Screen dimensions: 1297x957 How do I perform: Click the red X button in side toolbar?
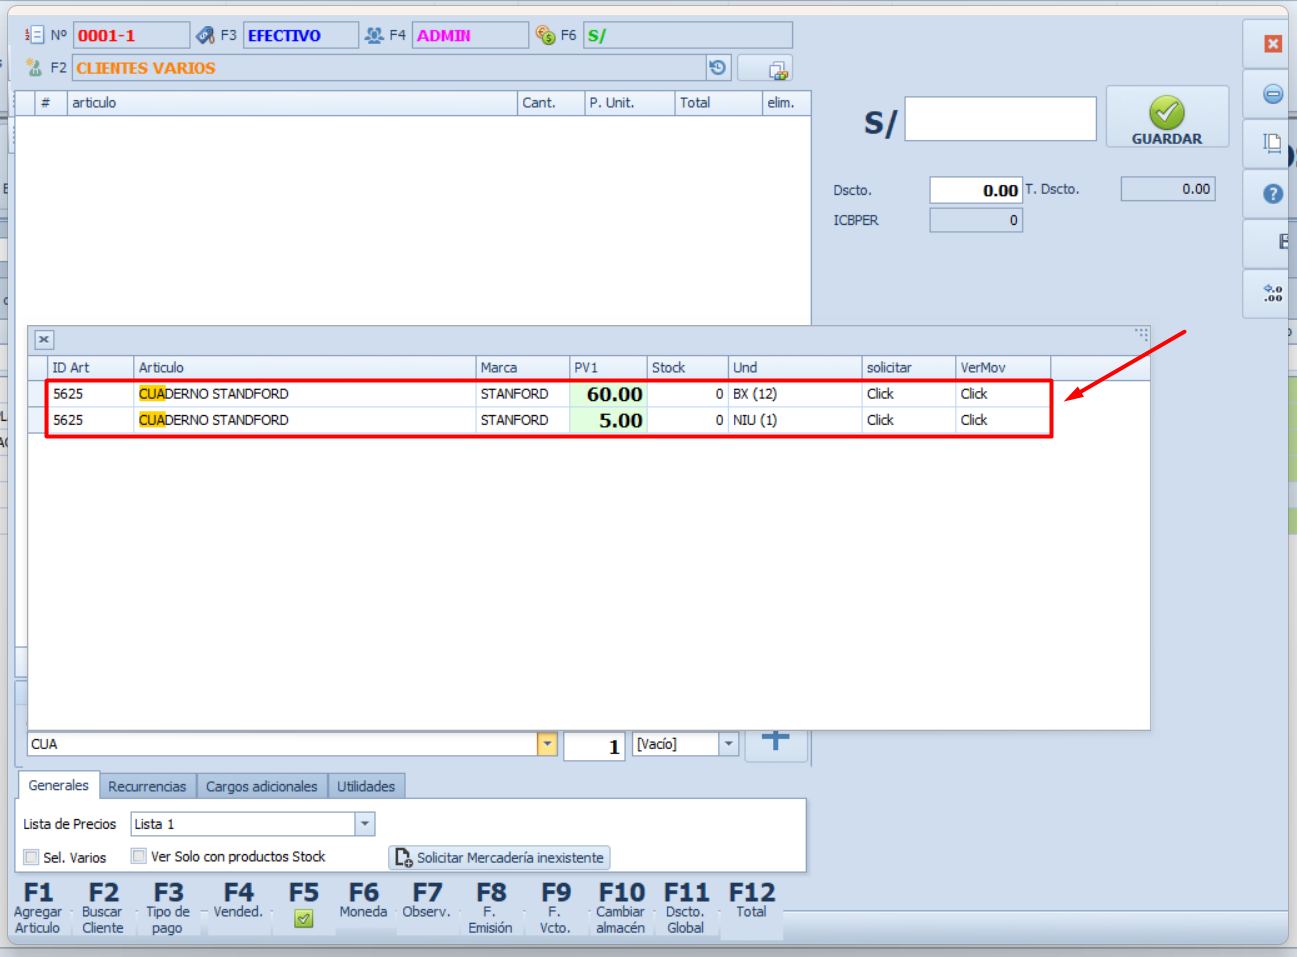coord(1272,44)
